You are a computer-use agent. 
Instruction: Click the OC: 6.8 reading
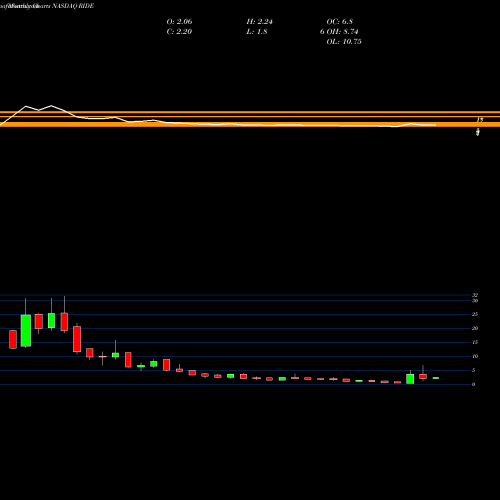[339, 22]
